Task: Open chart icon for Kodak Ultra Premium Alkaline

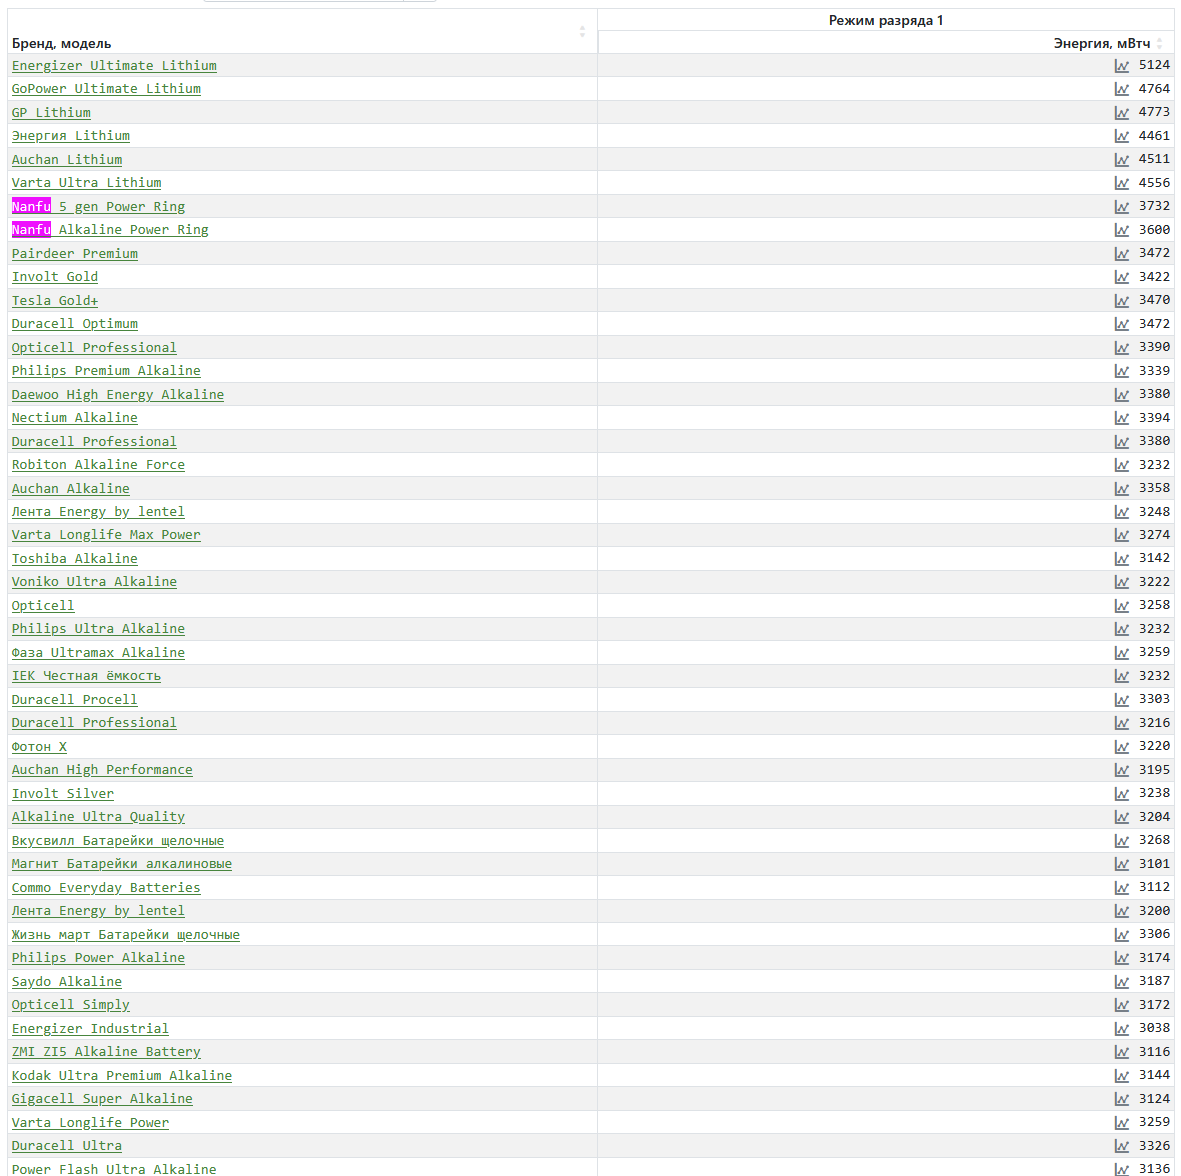Action: (x=1121, y=1075)
